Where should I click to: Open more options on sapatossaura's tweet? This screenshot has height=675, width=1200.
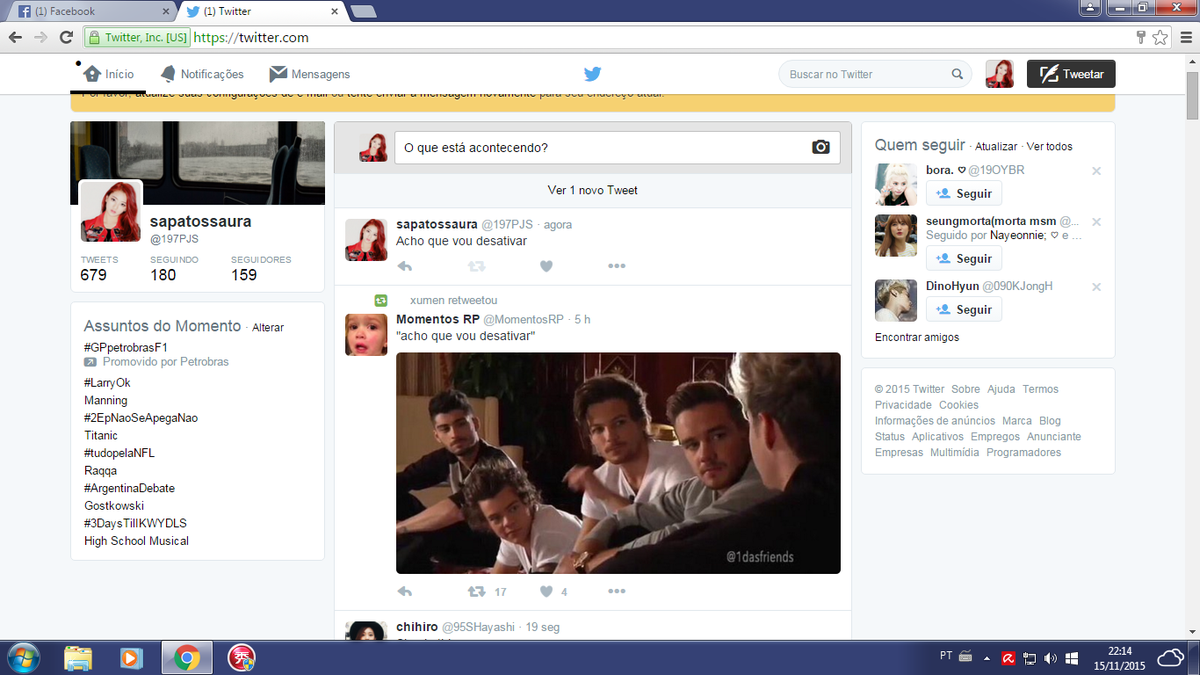coord(616,266)
